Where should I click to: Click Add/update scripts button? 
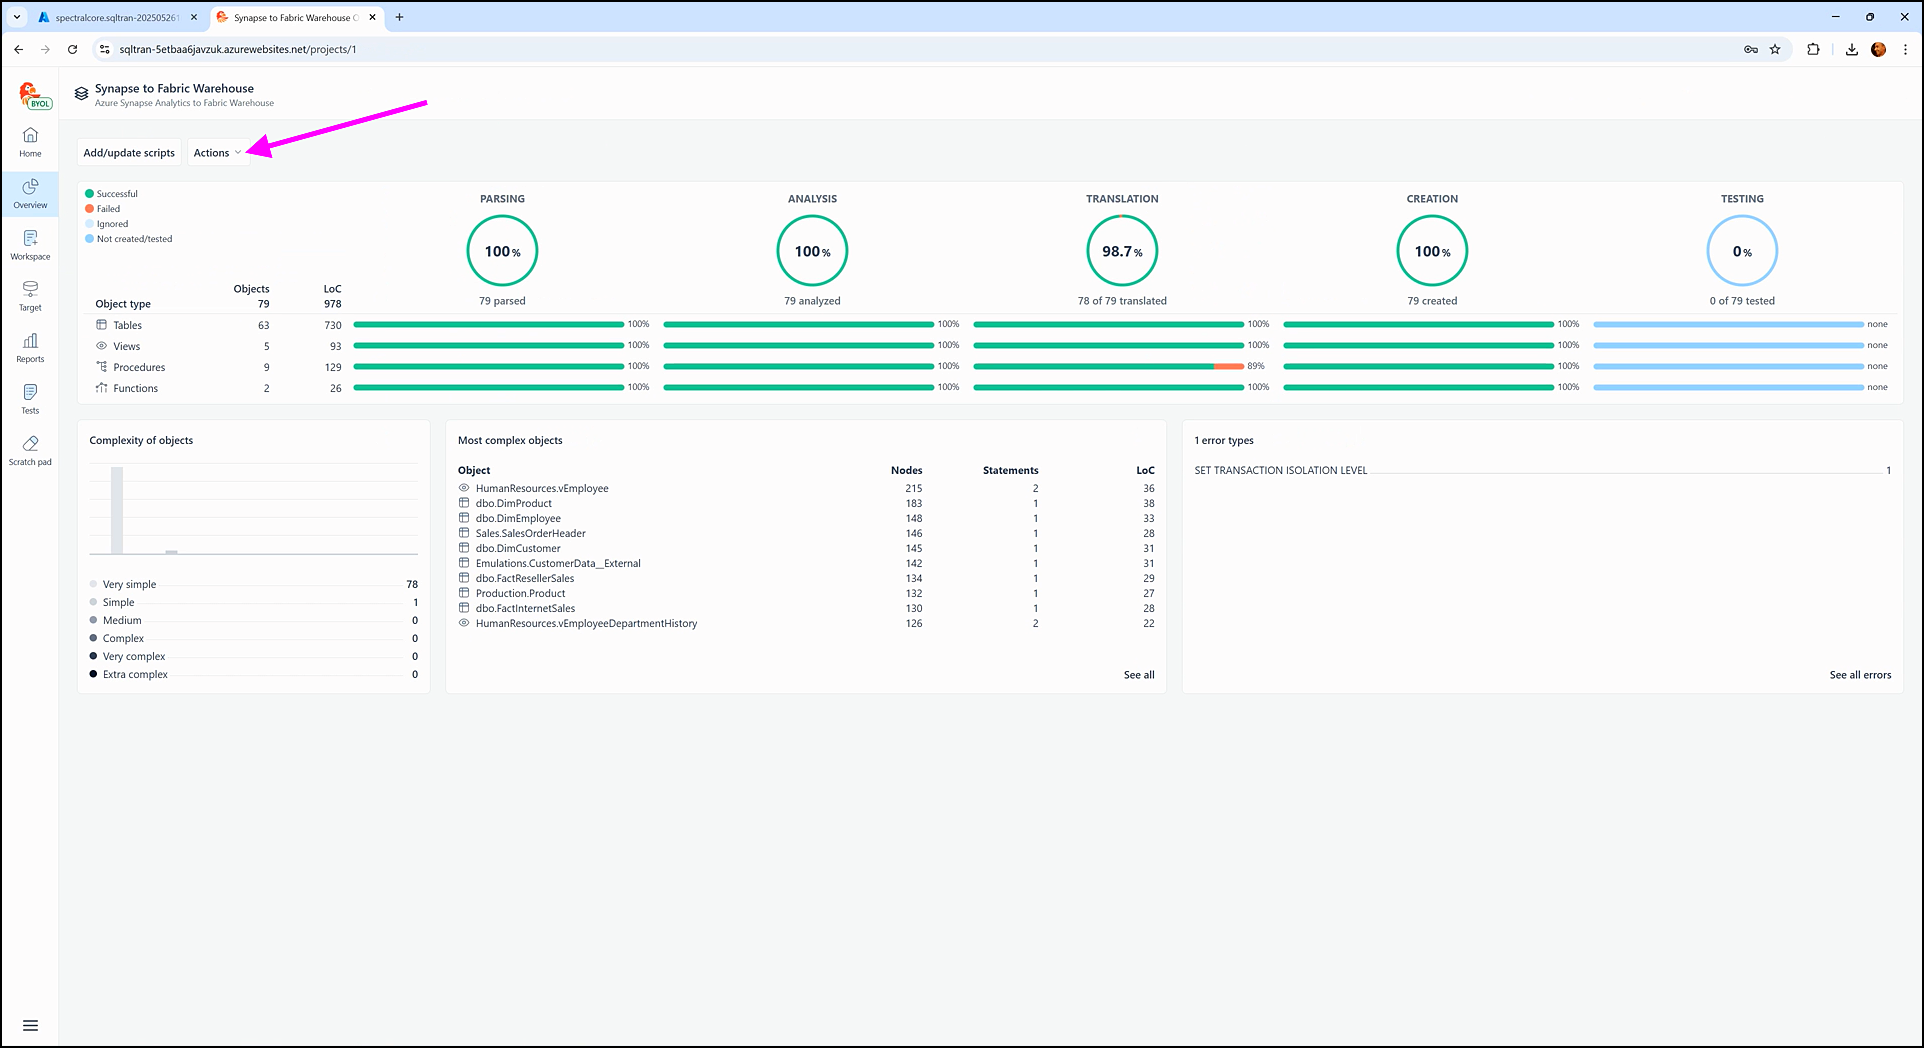point(129,153)
